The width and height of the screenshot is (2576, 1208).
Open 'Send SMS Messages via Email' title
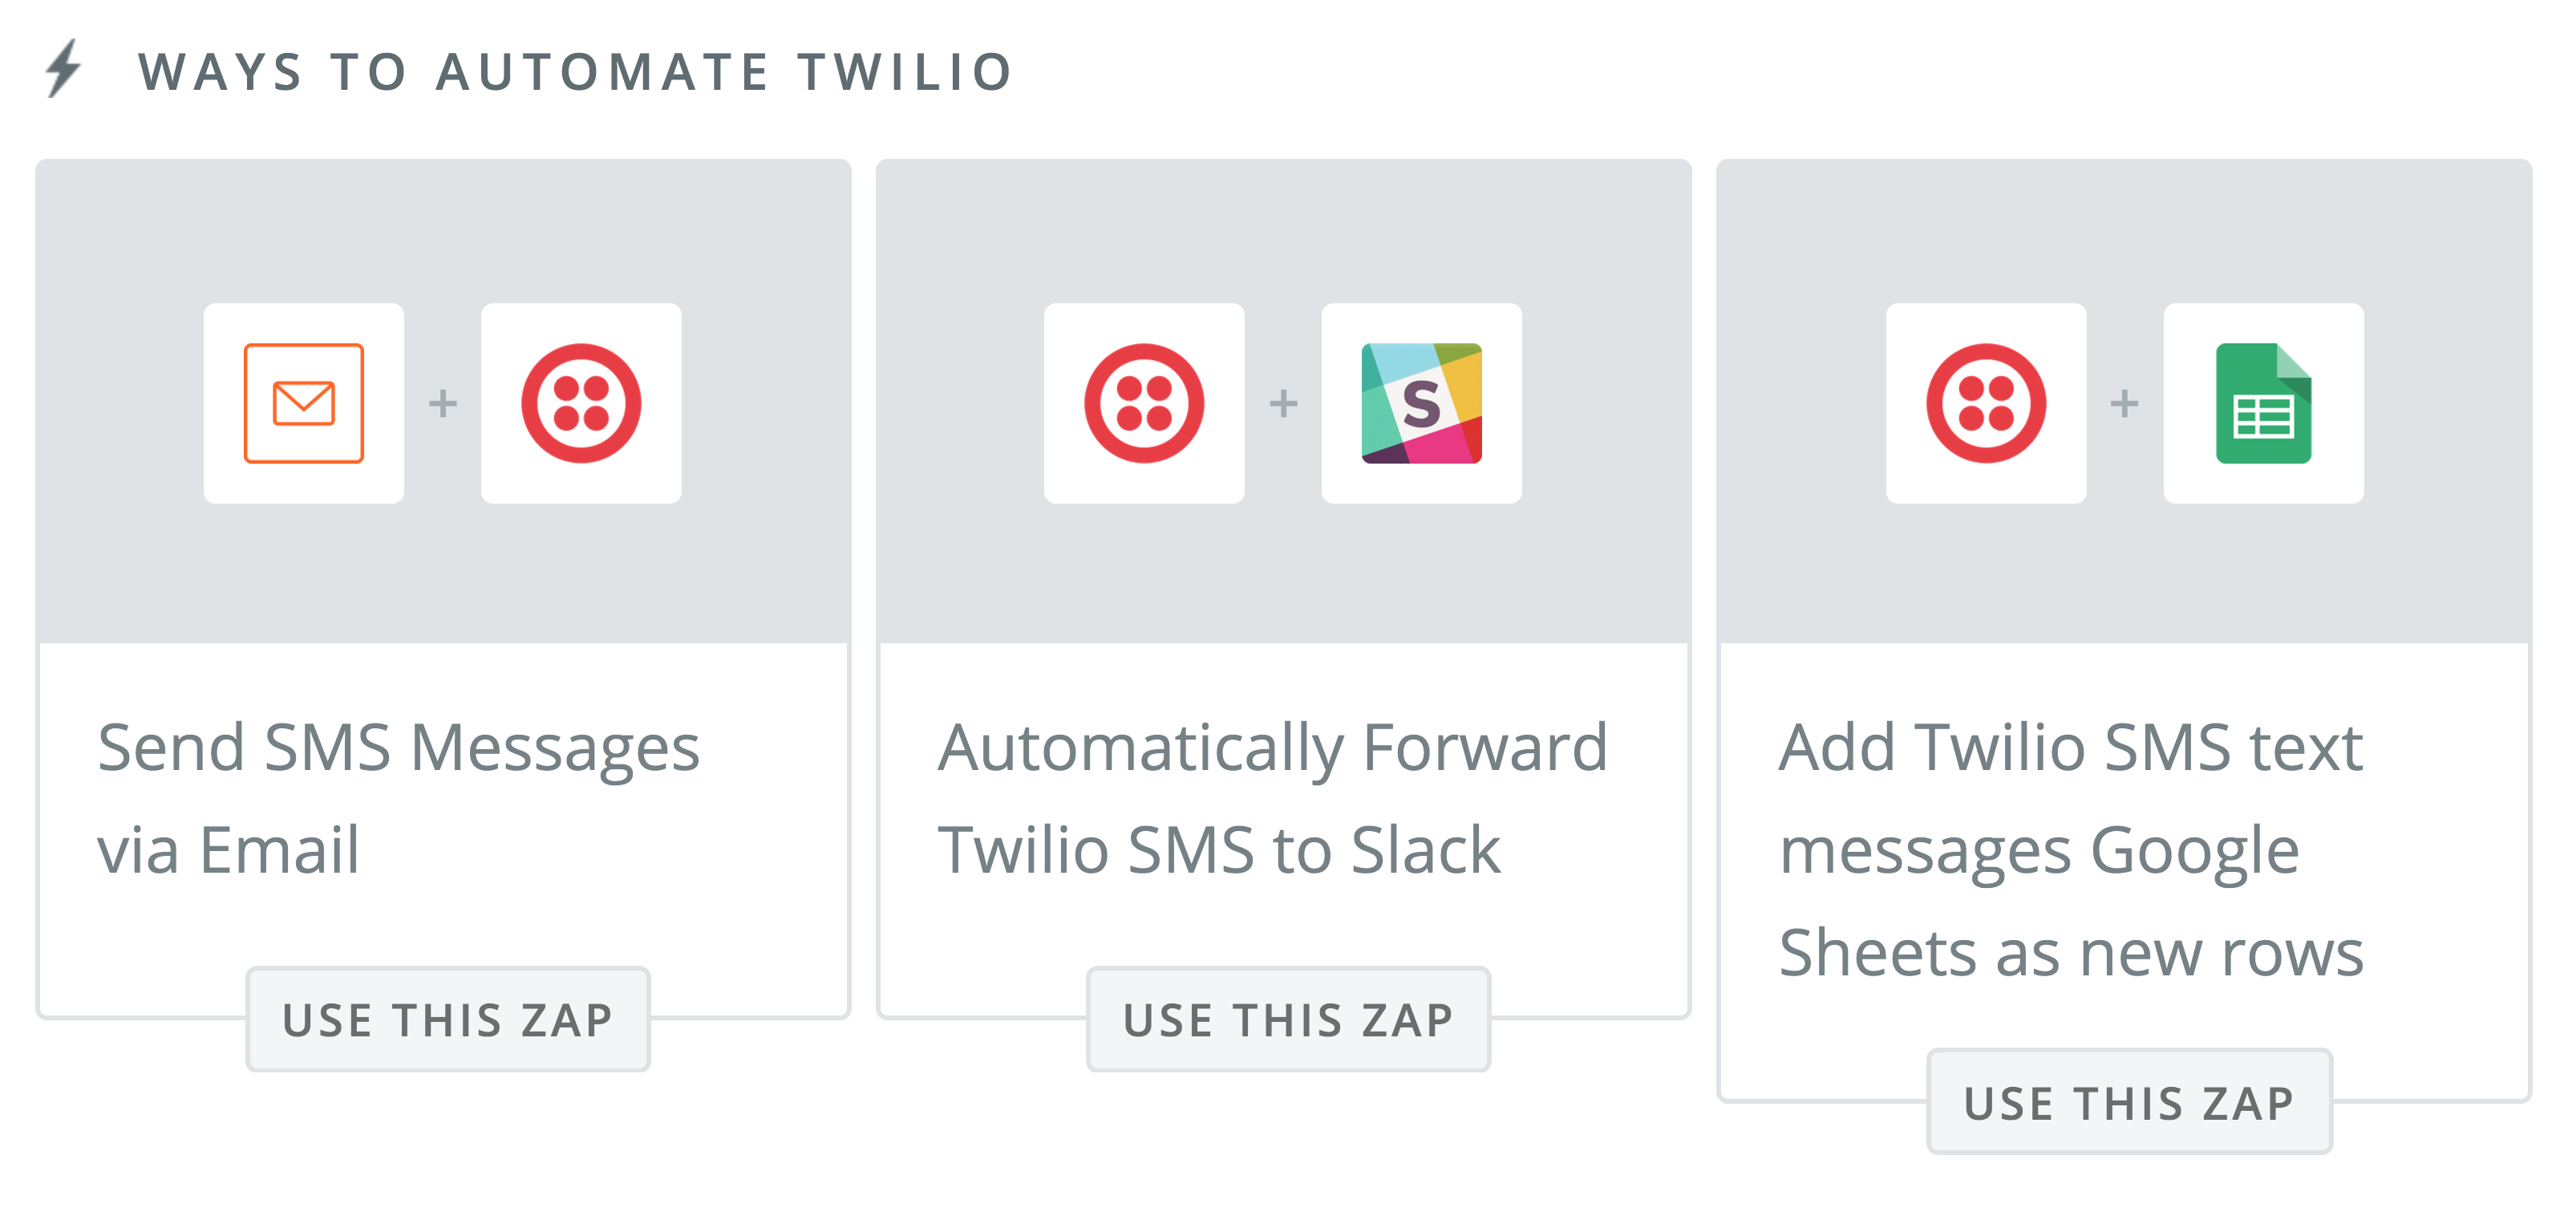(398, 798)
